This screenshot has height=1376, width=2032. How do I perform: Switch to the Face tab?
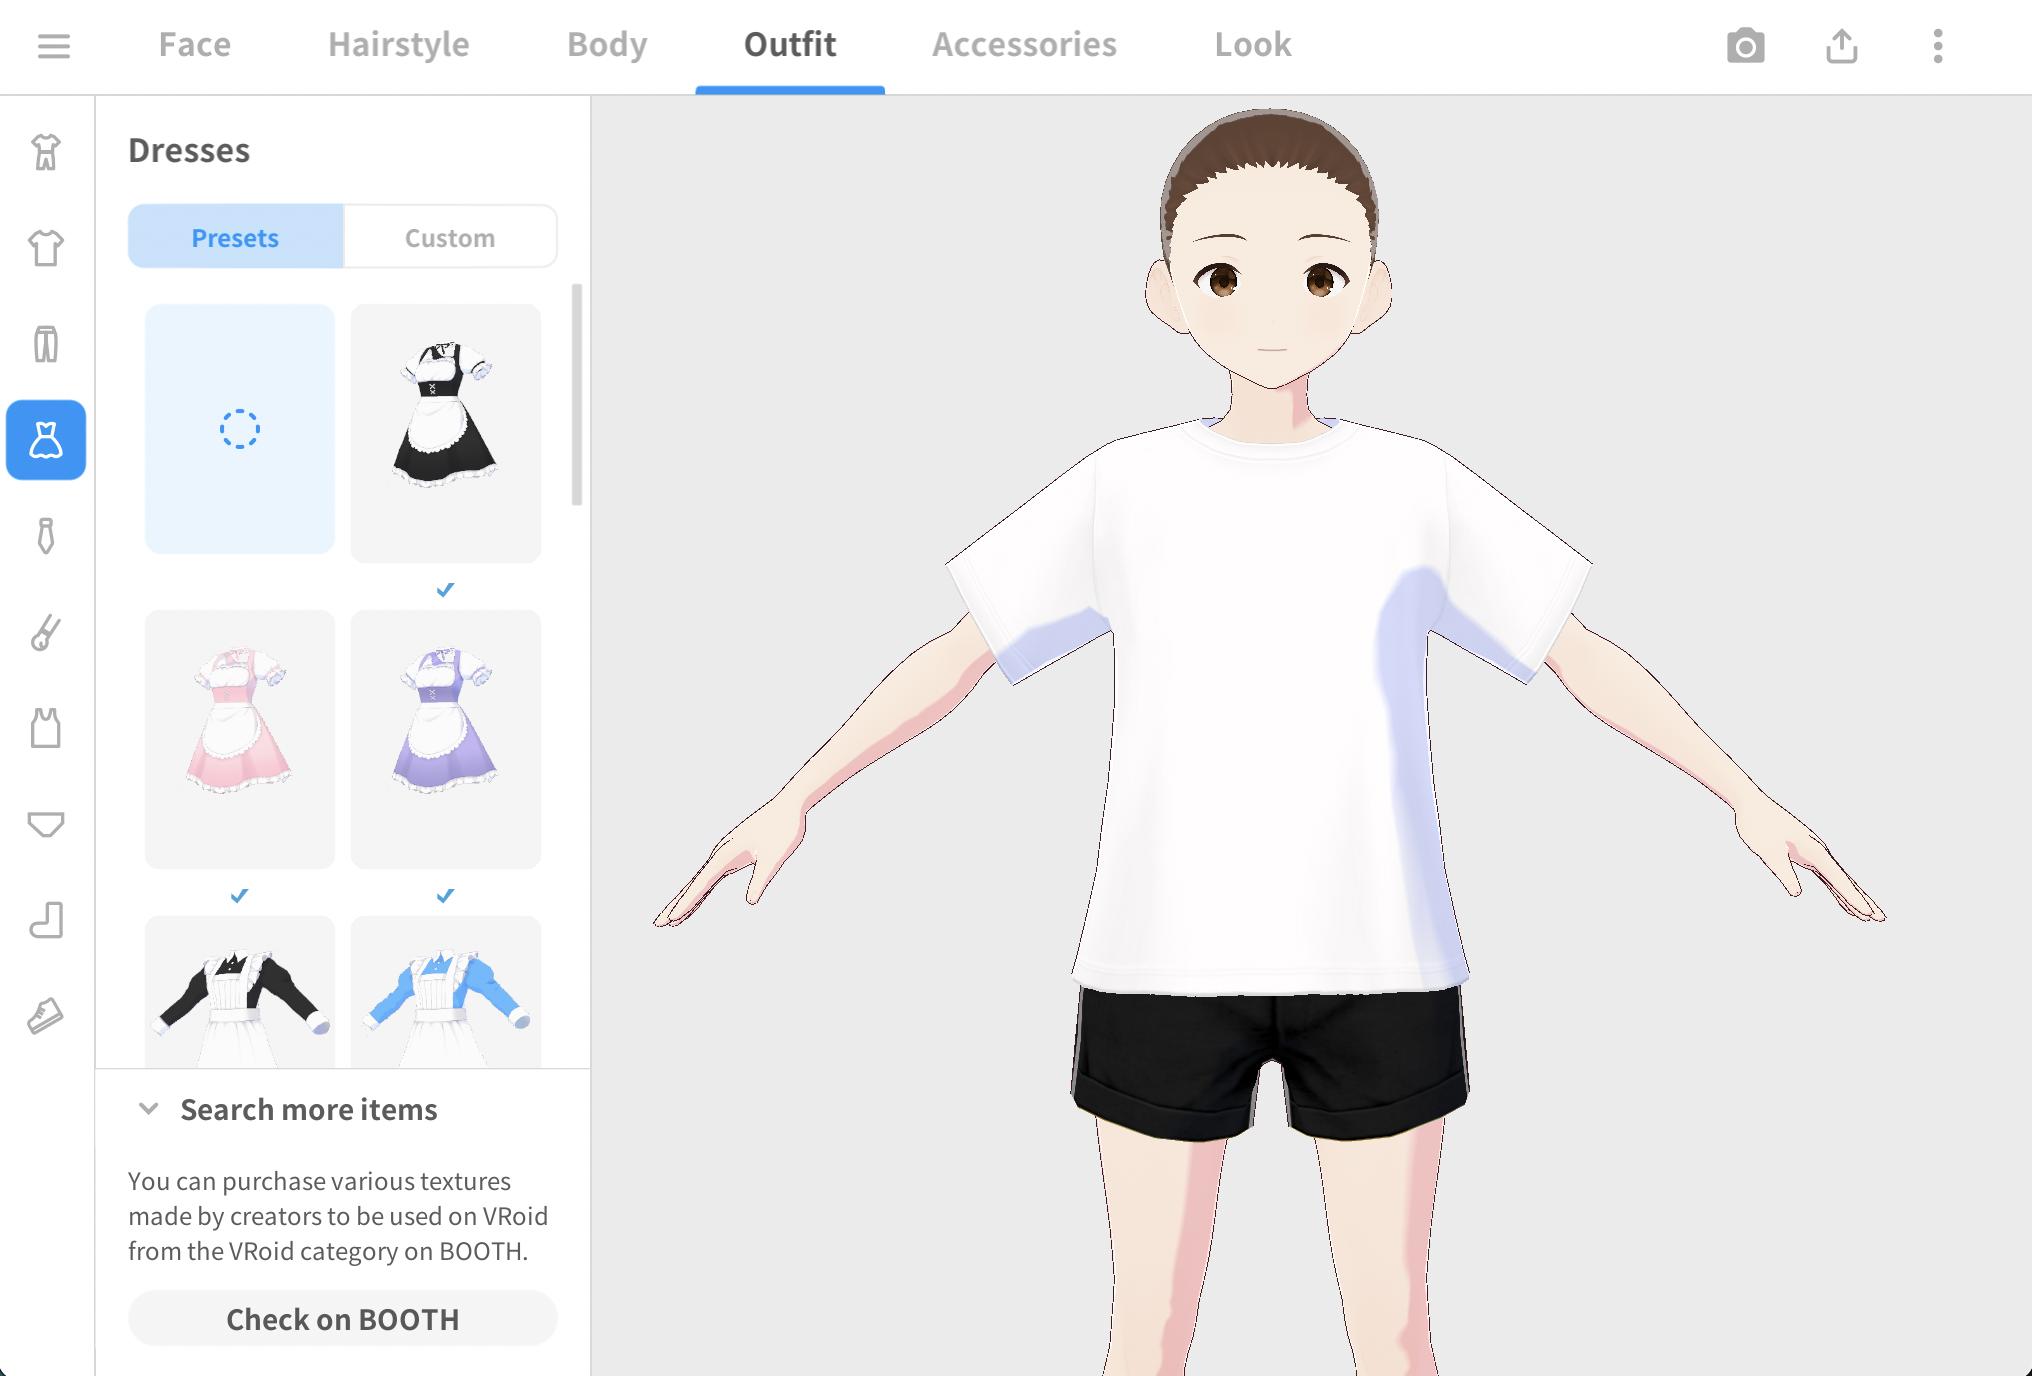pyautogui.click(x=195, y=45)
